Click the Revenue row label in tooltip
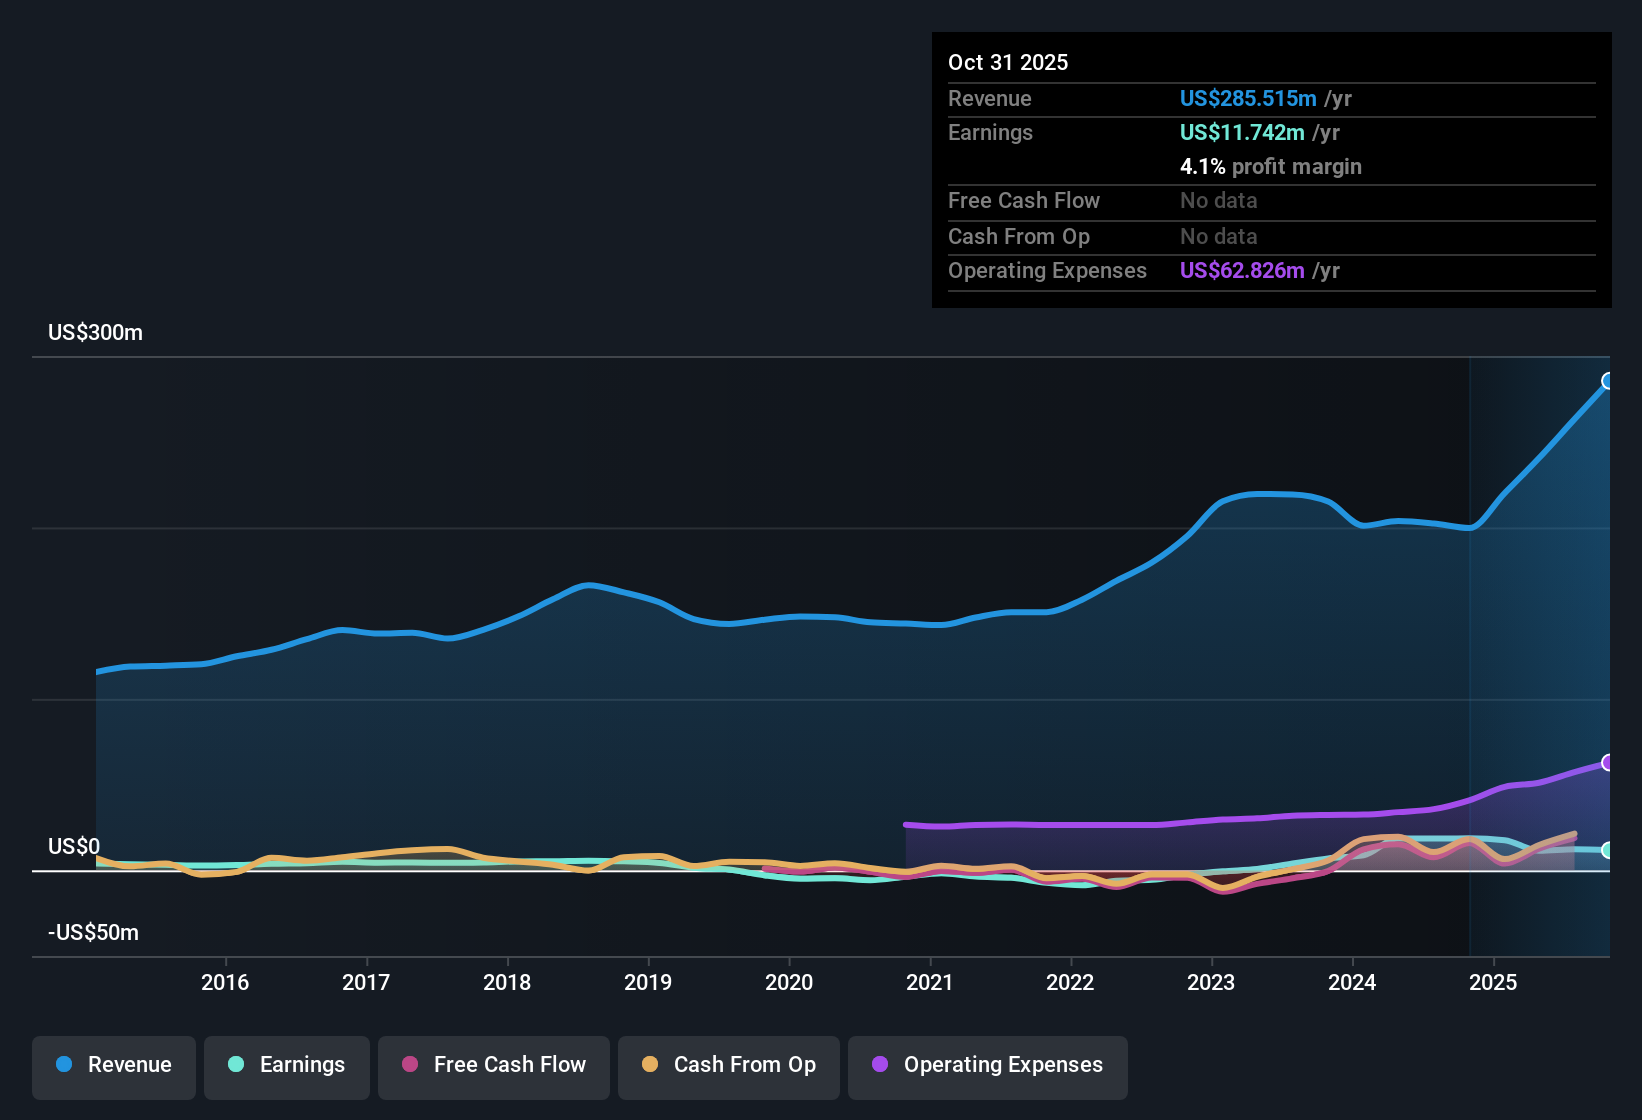This screenshot has width=1642, height=1120. click(990, 98)
